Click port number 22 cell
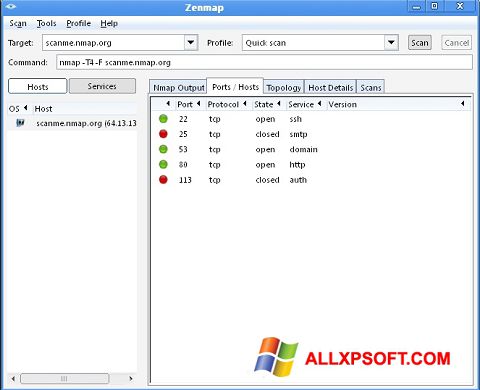This screenshot has width=480, height=390. [x=183, y=119]
